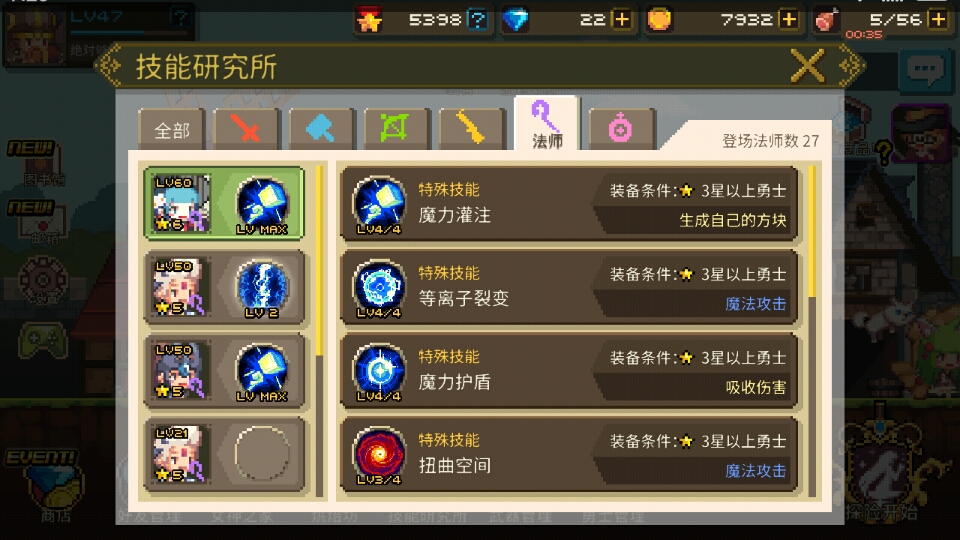Select the LV60 mage hero card
Screen dimensions: 960x540
(224, 203)
